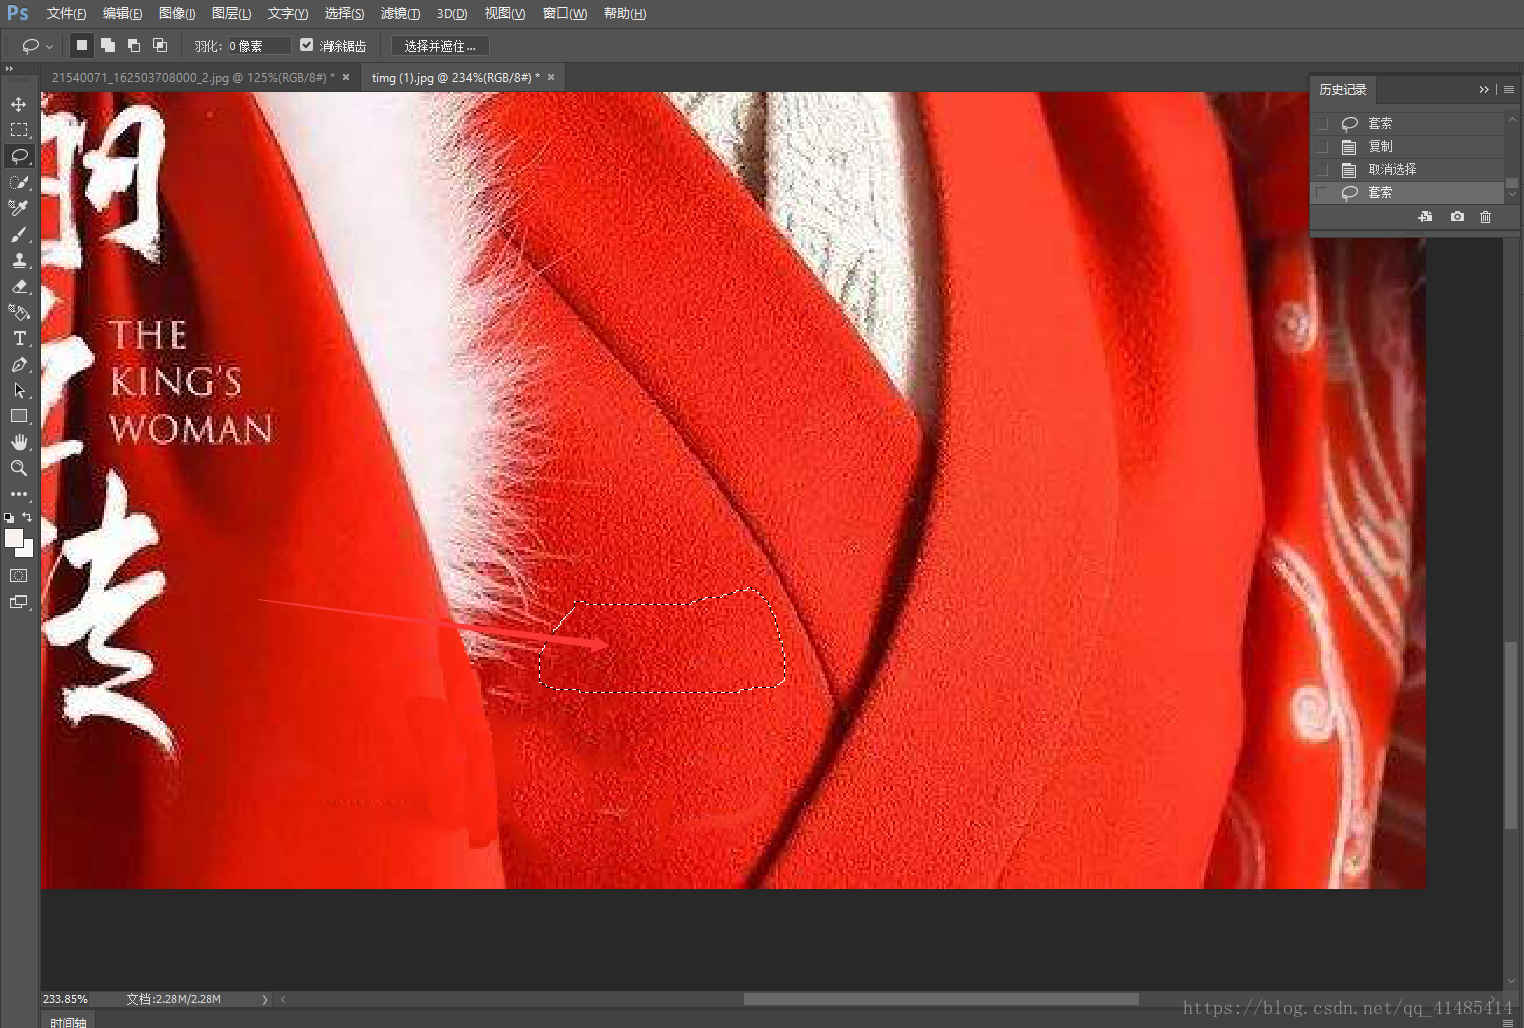Select the Rectangular Marquee tool
The height and width of the screenshot is (1028, 1524).
(19, 130)
